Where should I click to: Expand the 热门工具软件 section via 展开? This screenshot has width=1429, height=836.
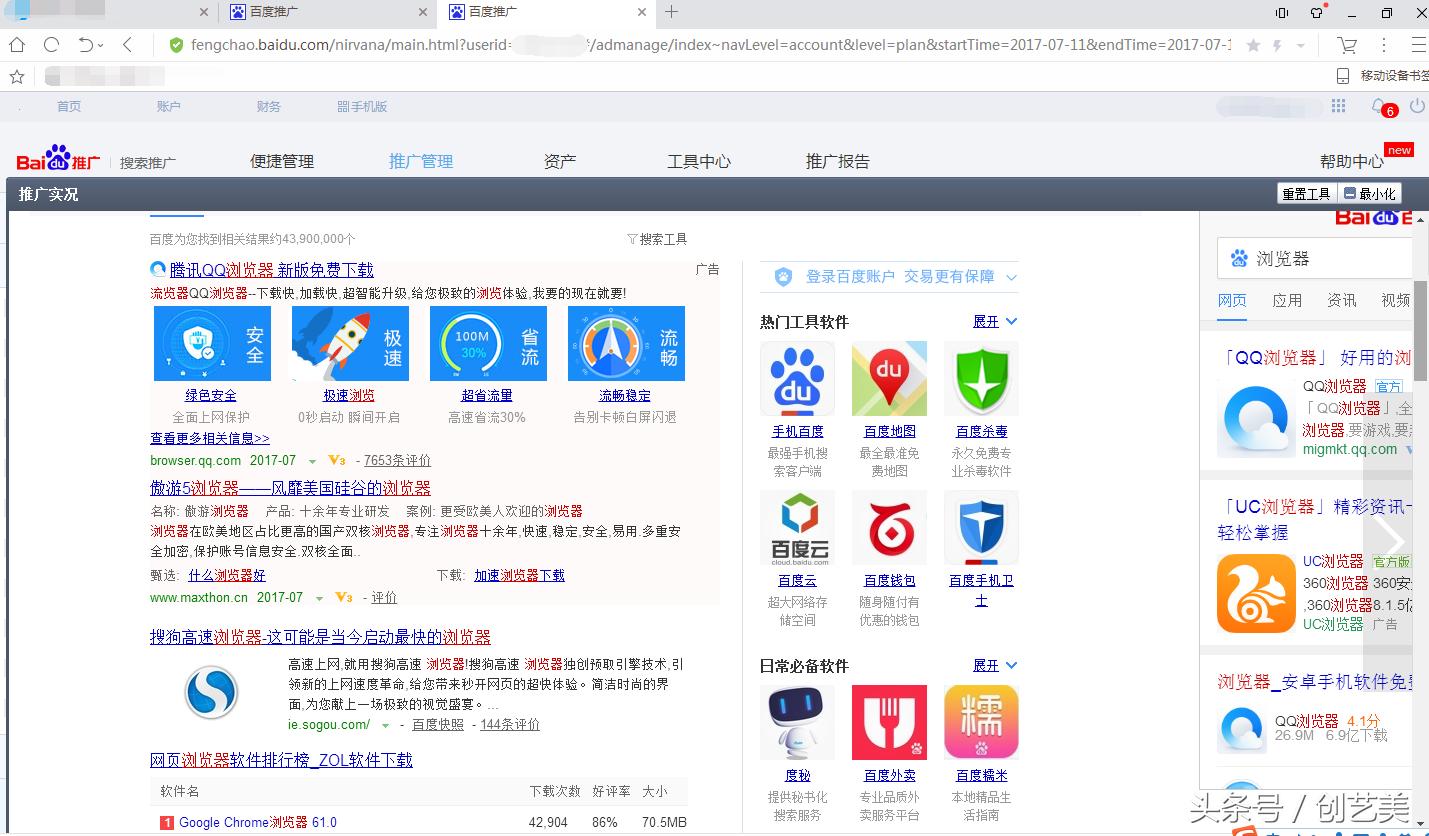tap(995, 321)
